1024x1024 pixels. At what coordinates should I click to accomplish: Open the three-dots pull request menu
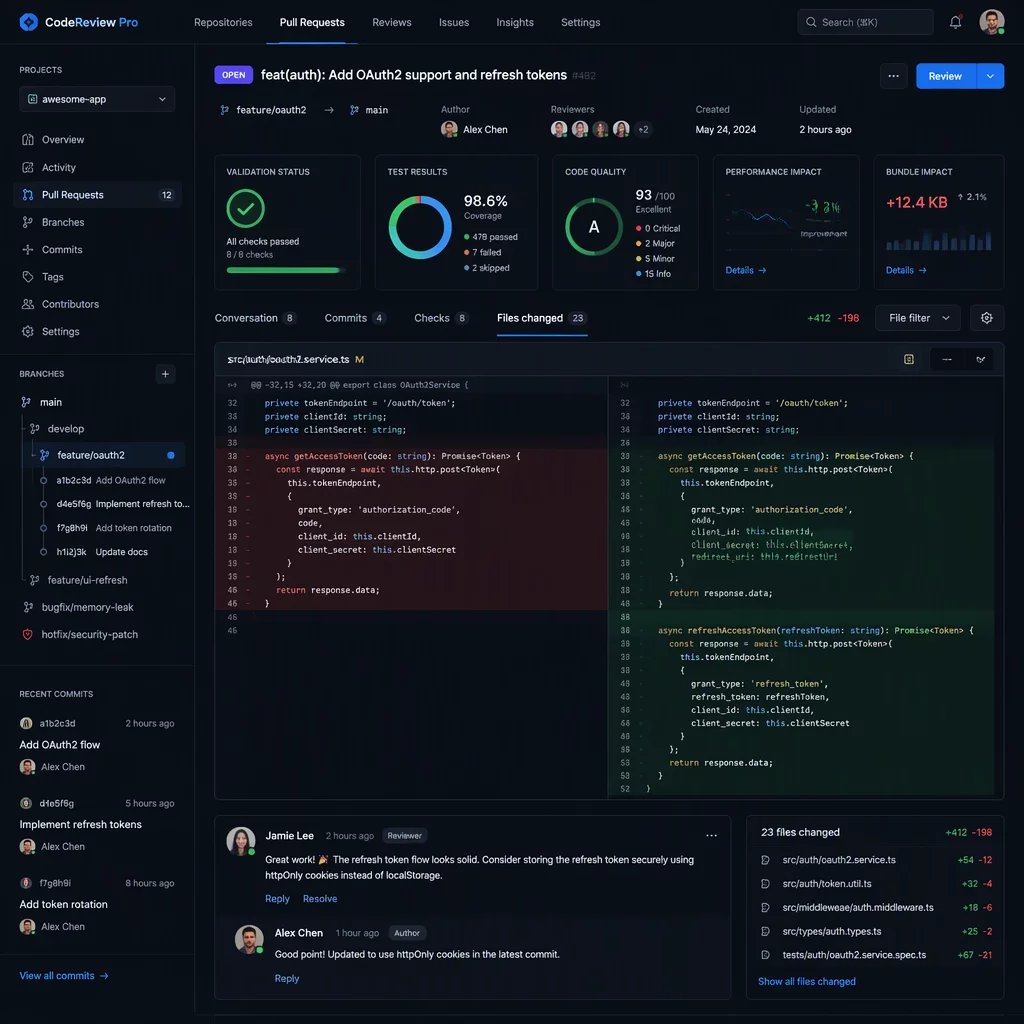(893, 76)
